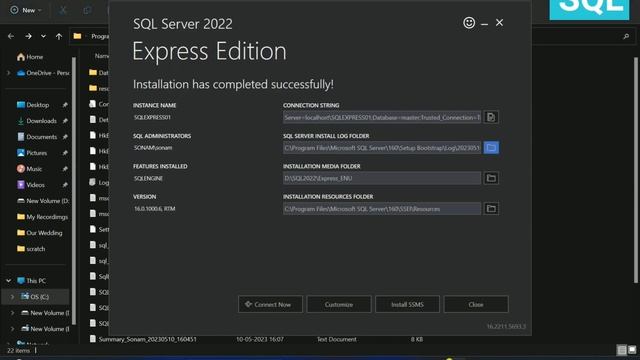Click the address bar folder icon
Viewport: 640px width, 360px height.
(x=77, y=36)
